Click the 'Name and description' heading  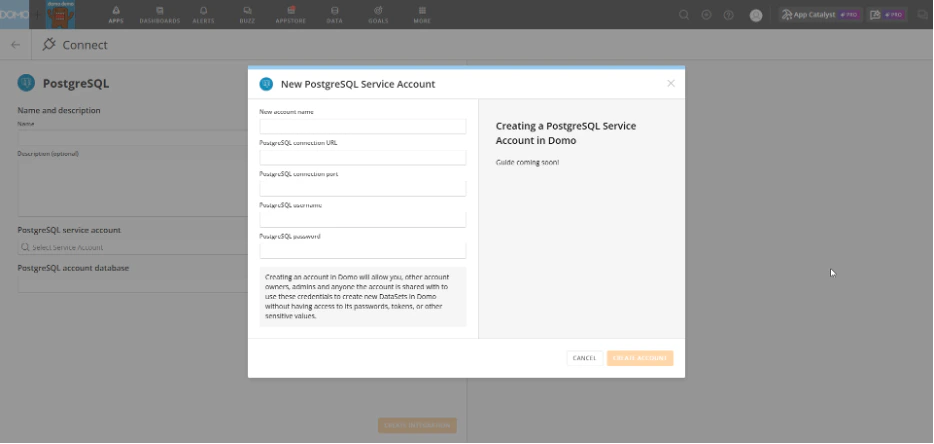coord(59,110)
